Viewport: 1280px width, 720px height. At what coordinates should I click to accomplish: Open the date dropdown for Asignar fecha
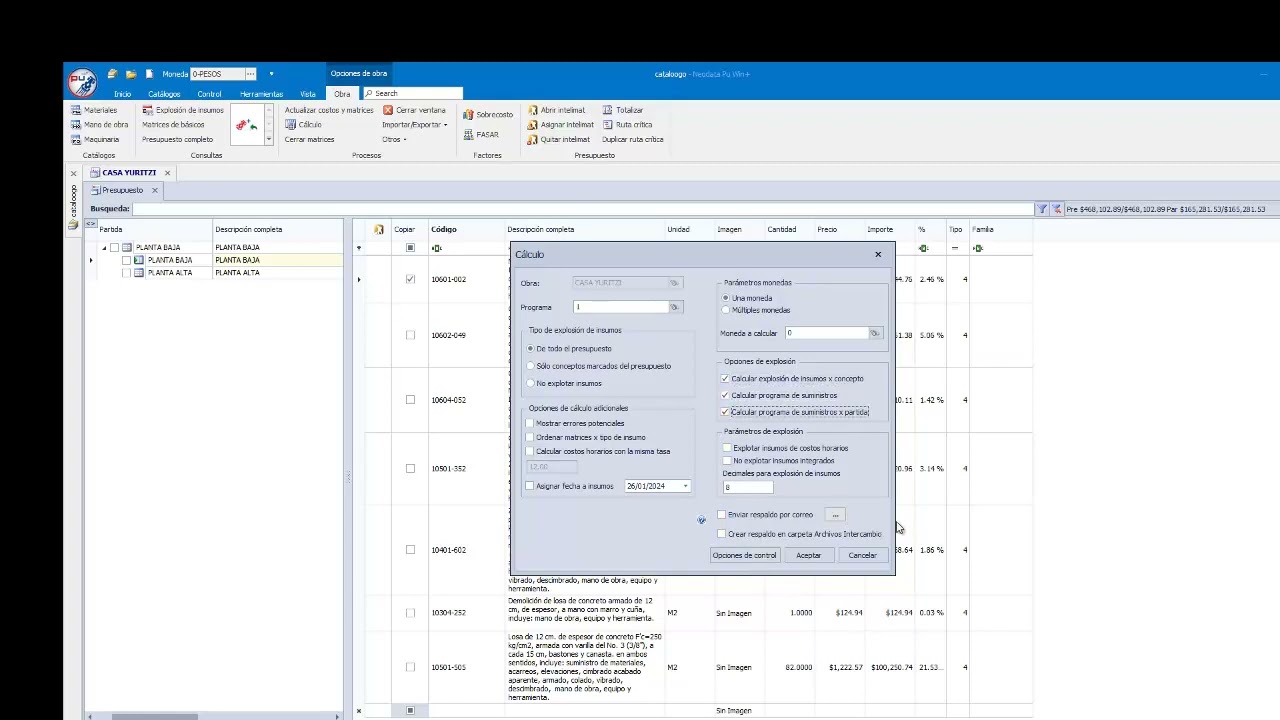[x=685, y=487]
